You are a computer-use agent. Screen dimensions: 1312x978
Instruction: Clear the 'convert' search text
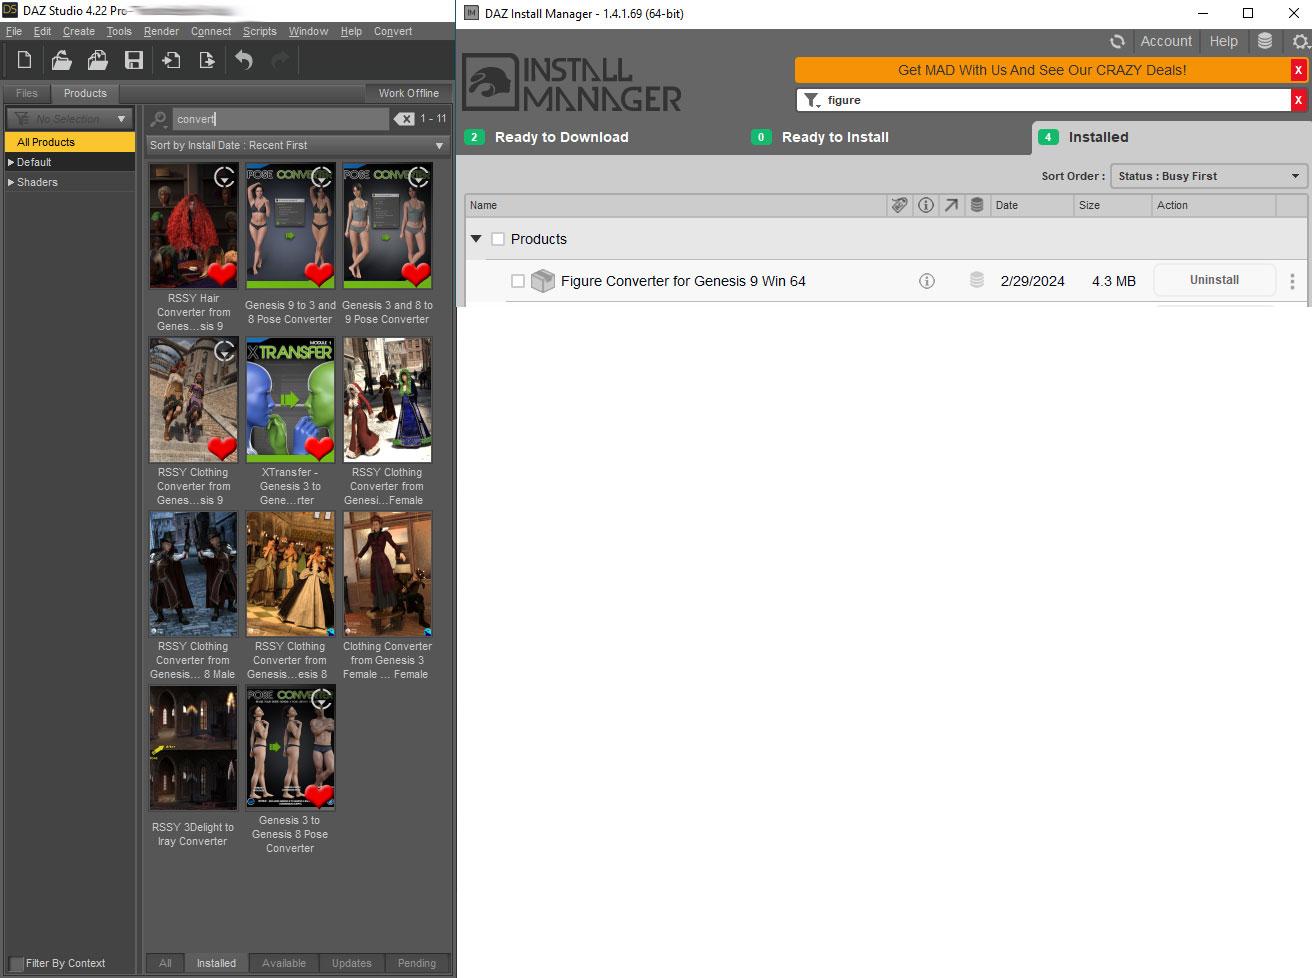point(404,119)
